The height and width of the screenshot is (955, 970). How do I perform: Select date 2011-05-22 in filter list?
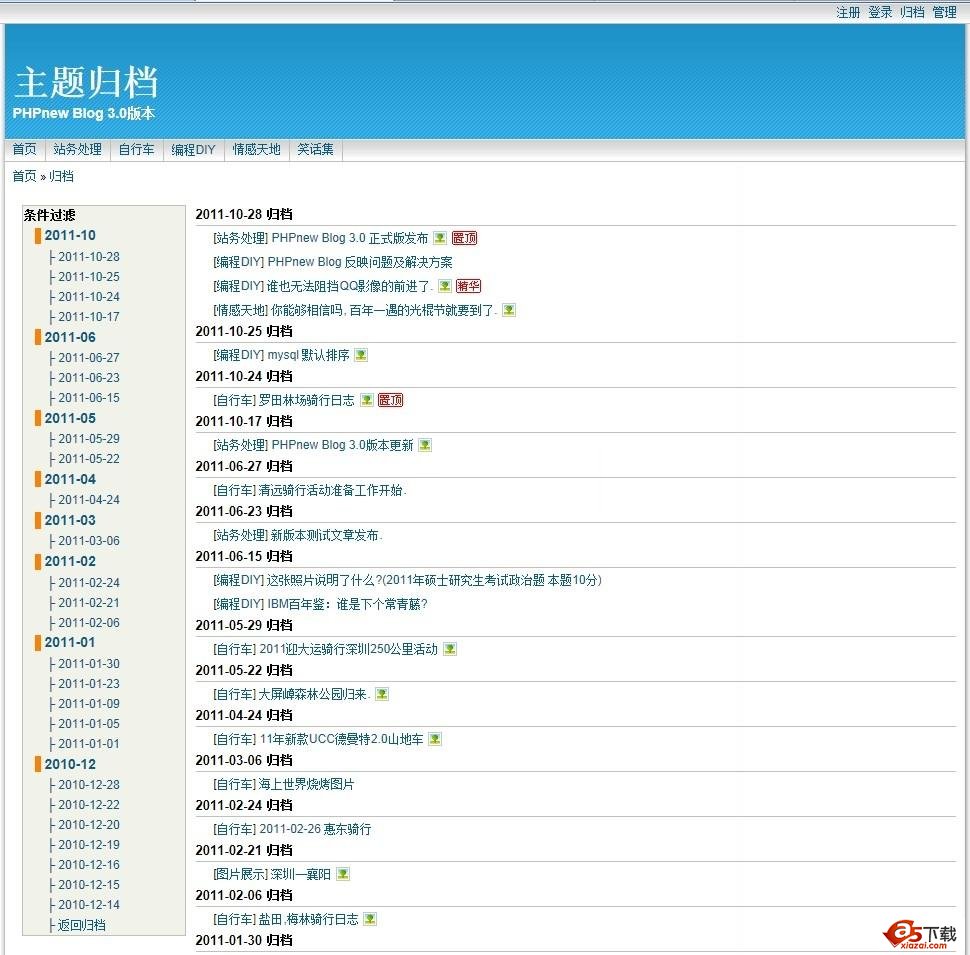pyautogui.click(x=89, y=458)
